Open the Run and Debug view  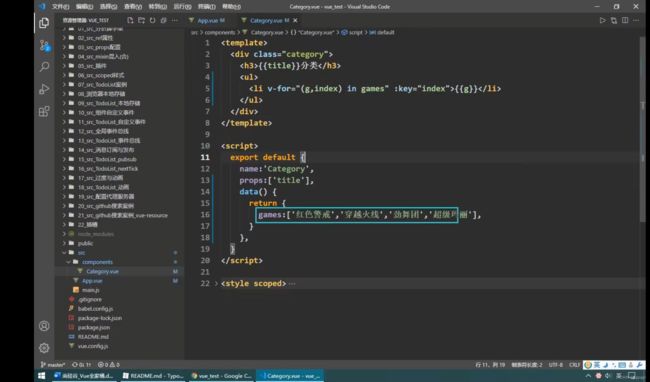44,89
